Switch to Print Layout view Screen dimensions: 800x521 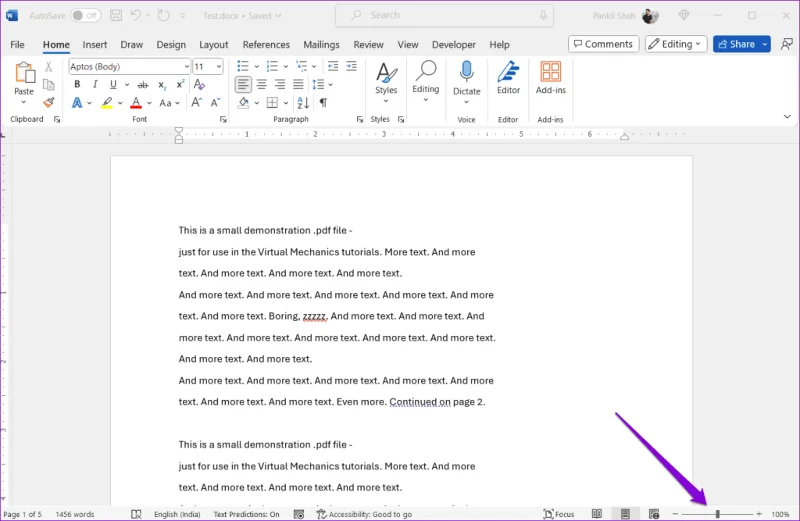(x=625, y=514)
